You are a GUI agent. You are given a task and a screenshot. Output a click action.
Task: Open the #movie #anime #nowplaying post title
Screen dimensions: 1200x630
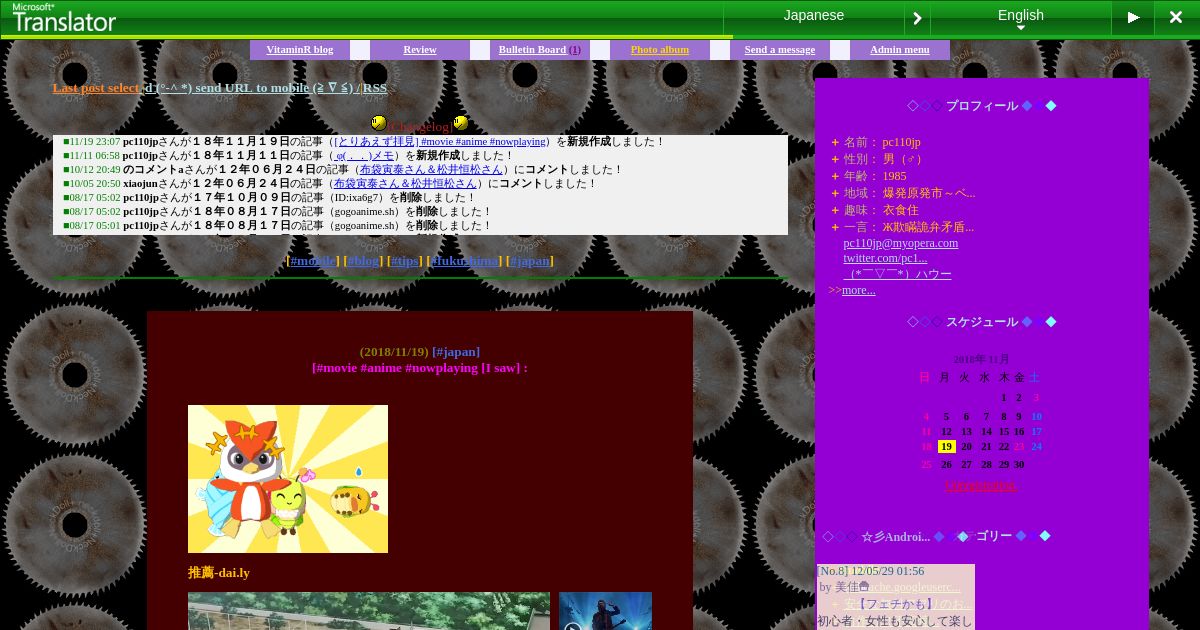(x=420, y=368)
